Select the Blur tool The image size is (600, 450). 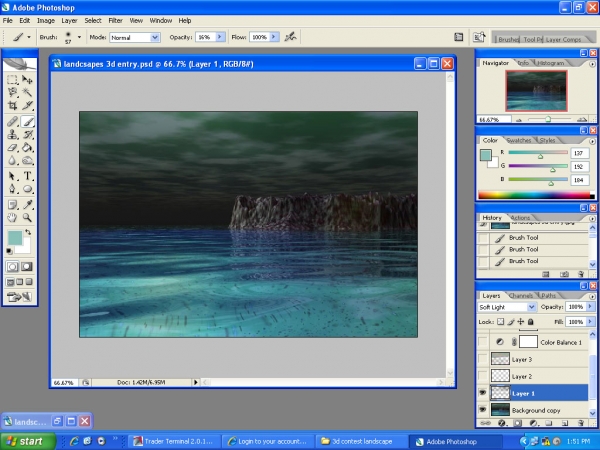(12, 160)
